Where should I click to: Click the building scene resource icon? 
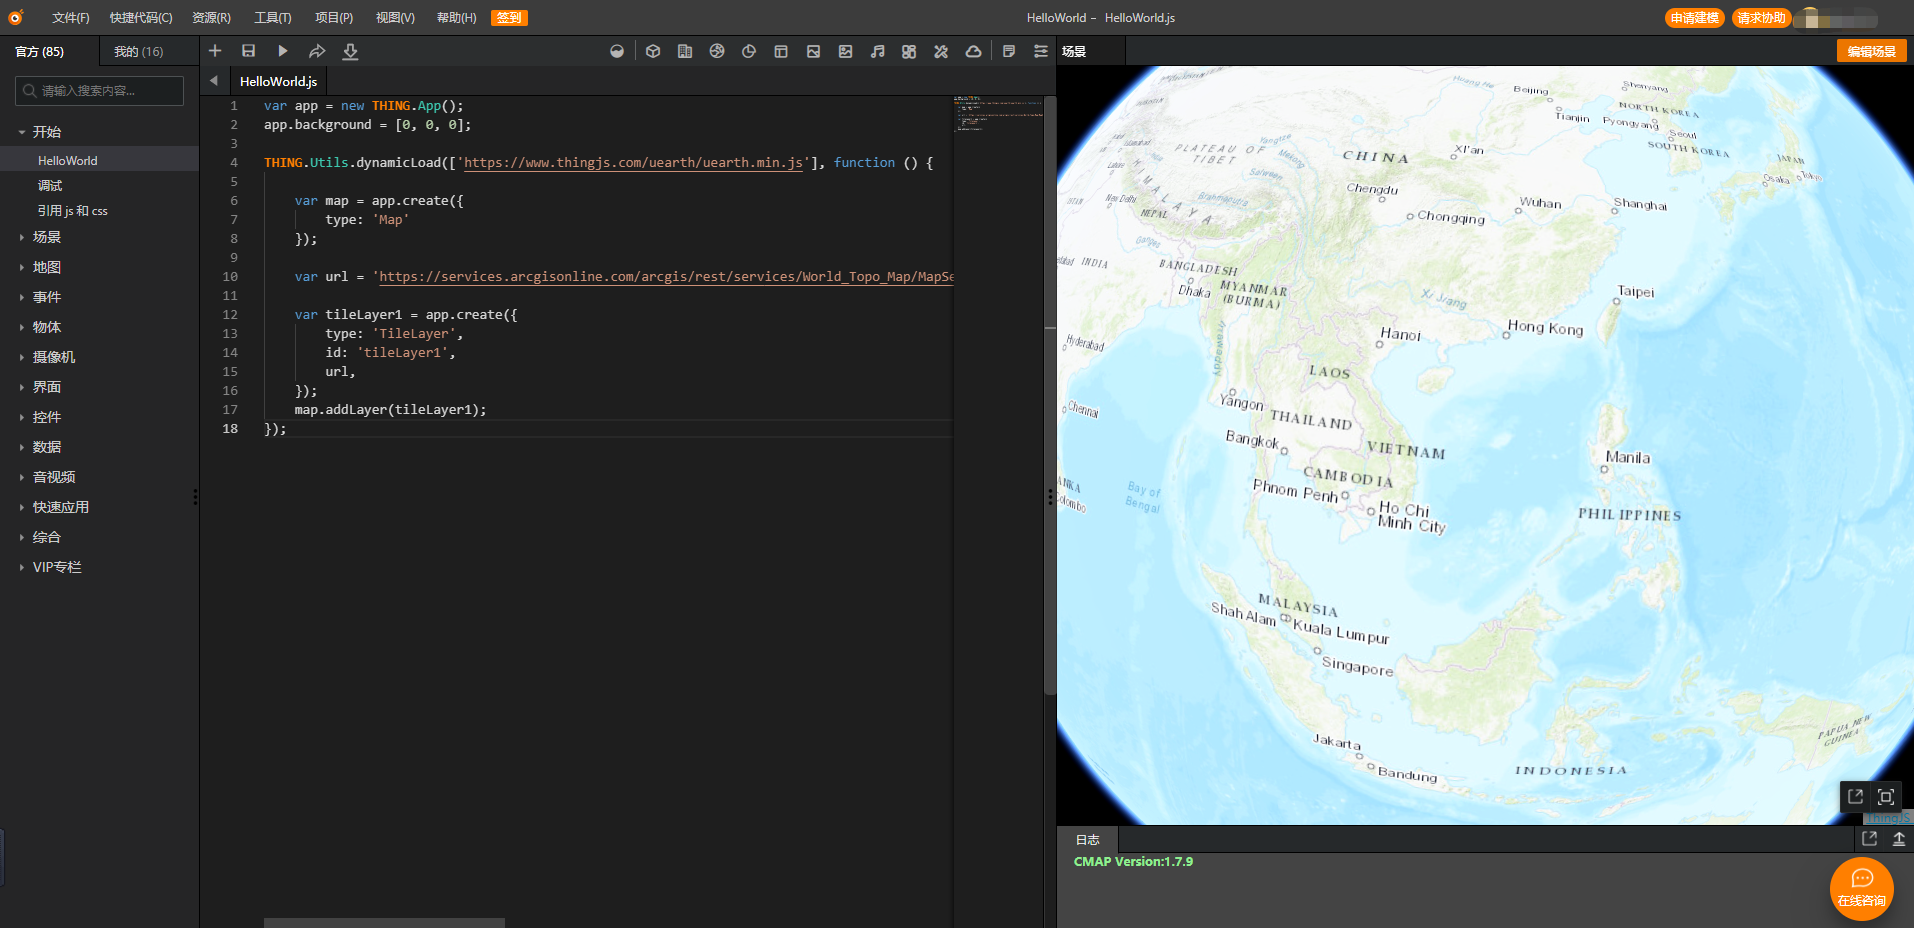[685, 51]
